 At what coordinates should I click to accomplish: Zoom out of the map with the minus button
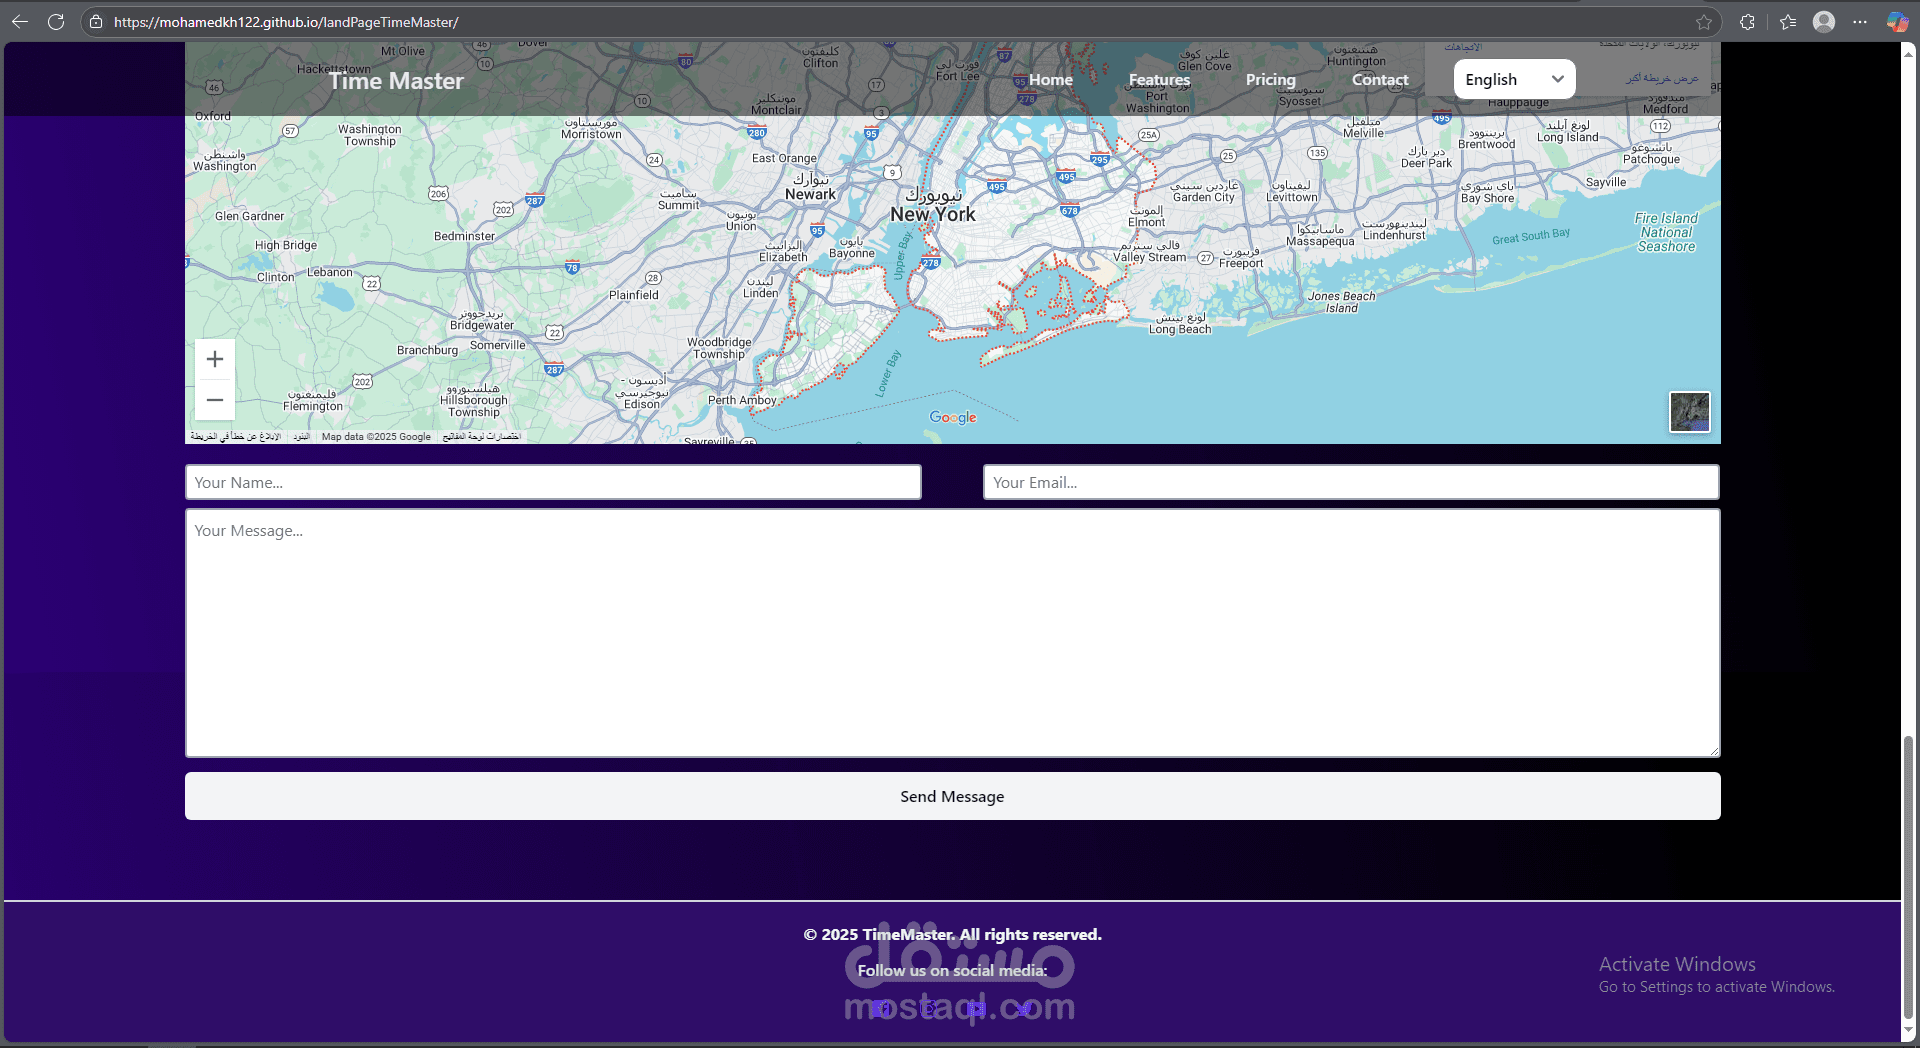(x=215, y=400)
